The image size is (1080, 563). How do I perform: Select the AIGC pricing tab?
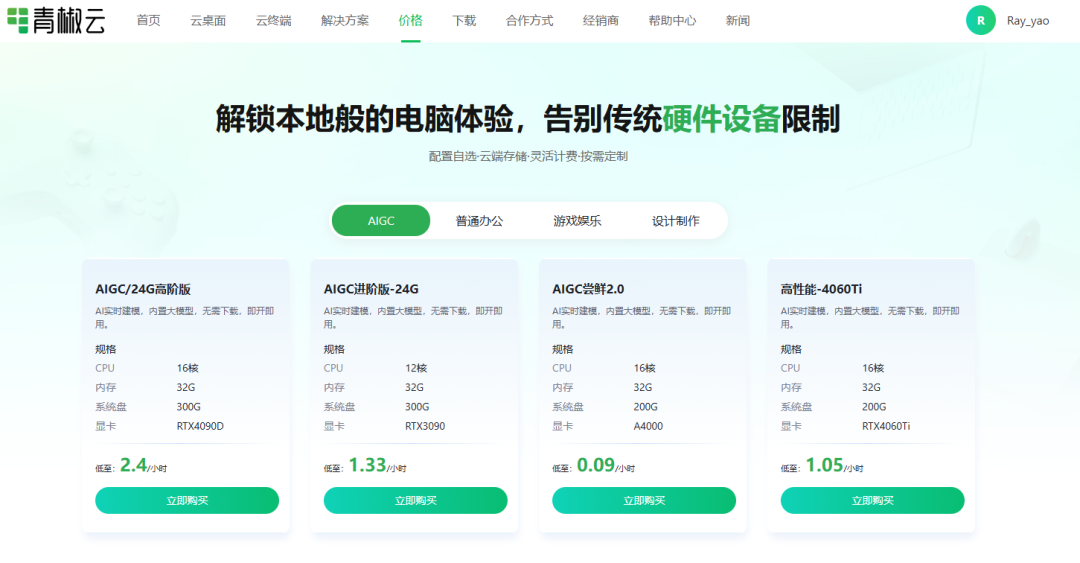tap(381, 221)
